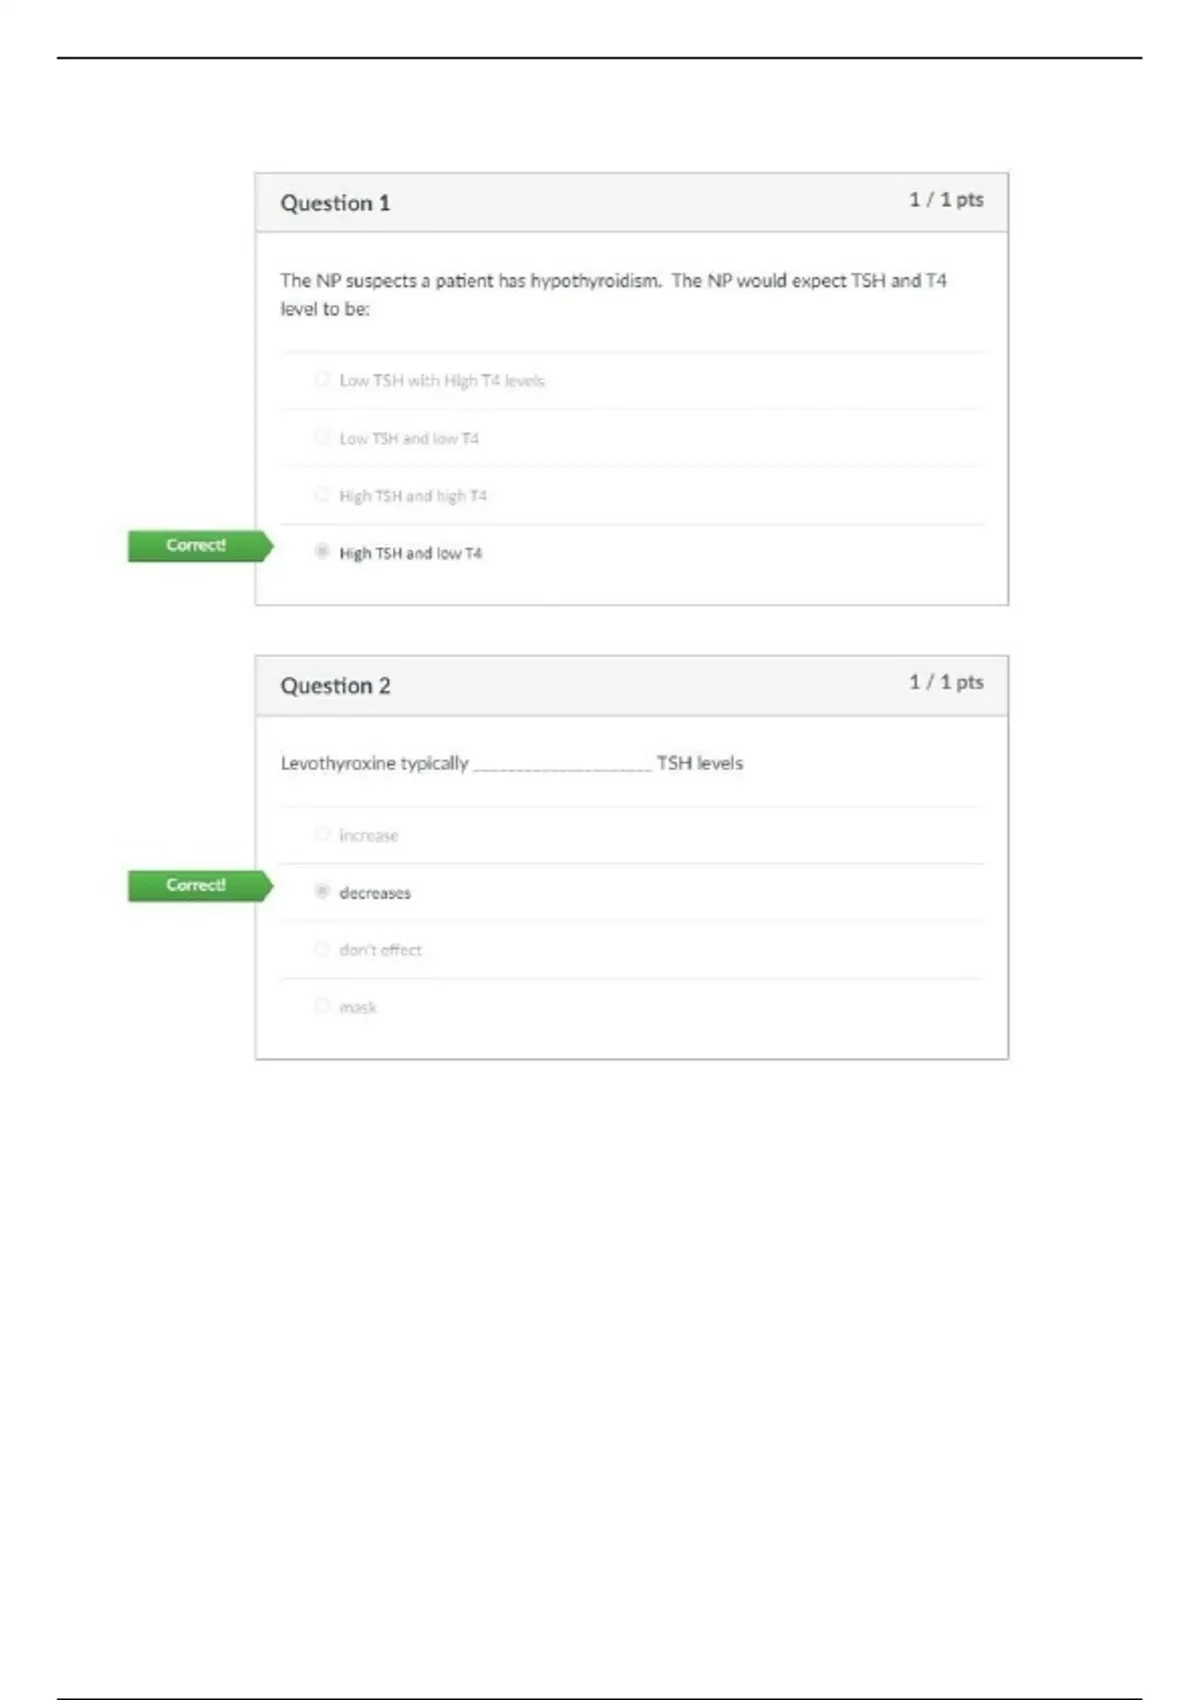Click the 'Question 1' heading

[x=335, y=203]
